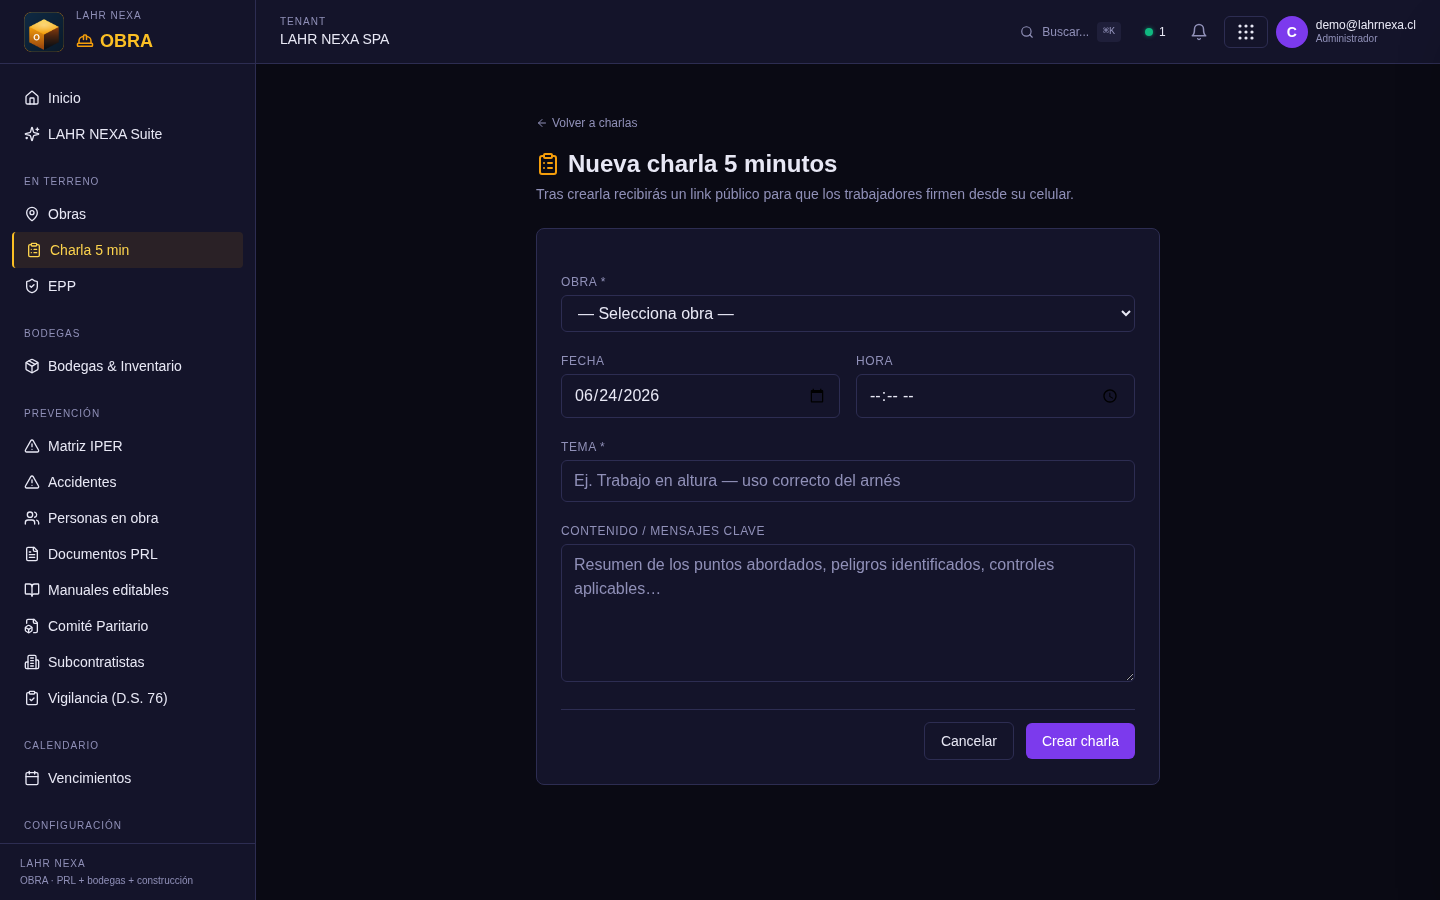
Task: Click the map pin icon for Obras
Action: pyautogui.click(x=32, y=214)
